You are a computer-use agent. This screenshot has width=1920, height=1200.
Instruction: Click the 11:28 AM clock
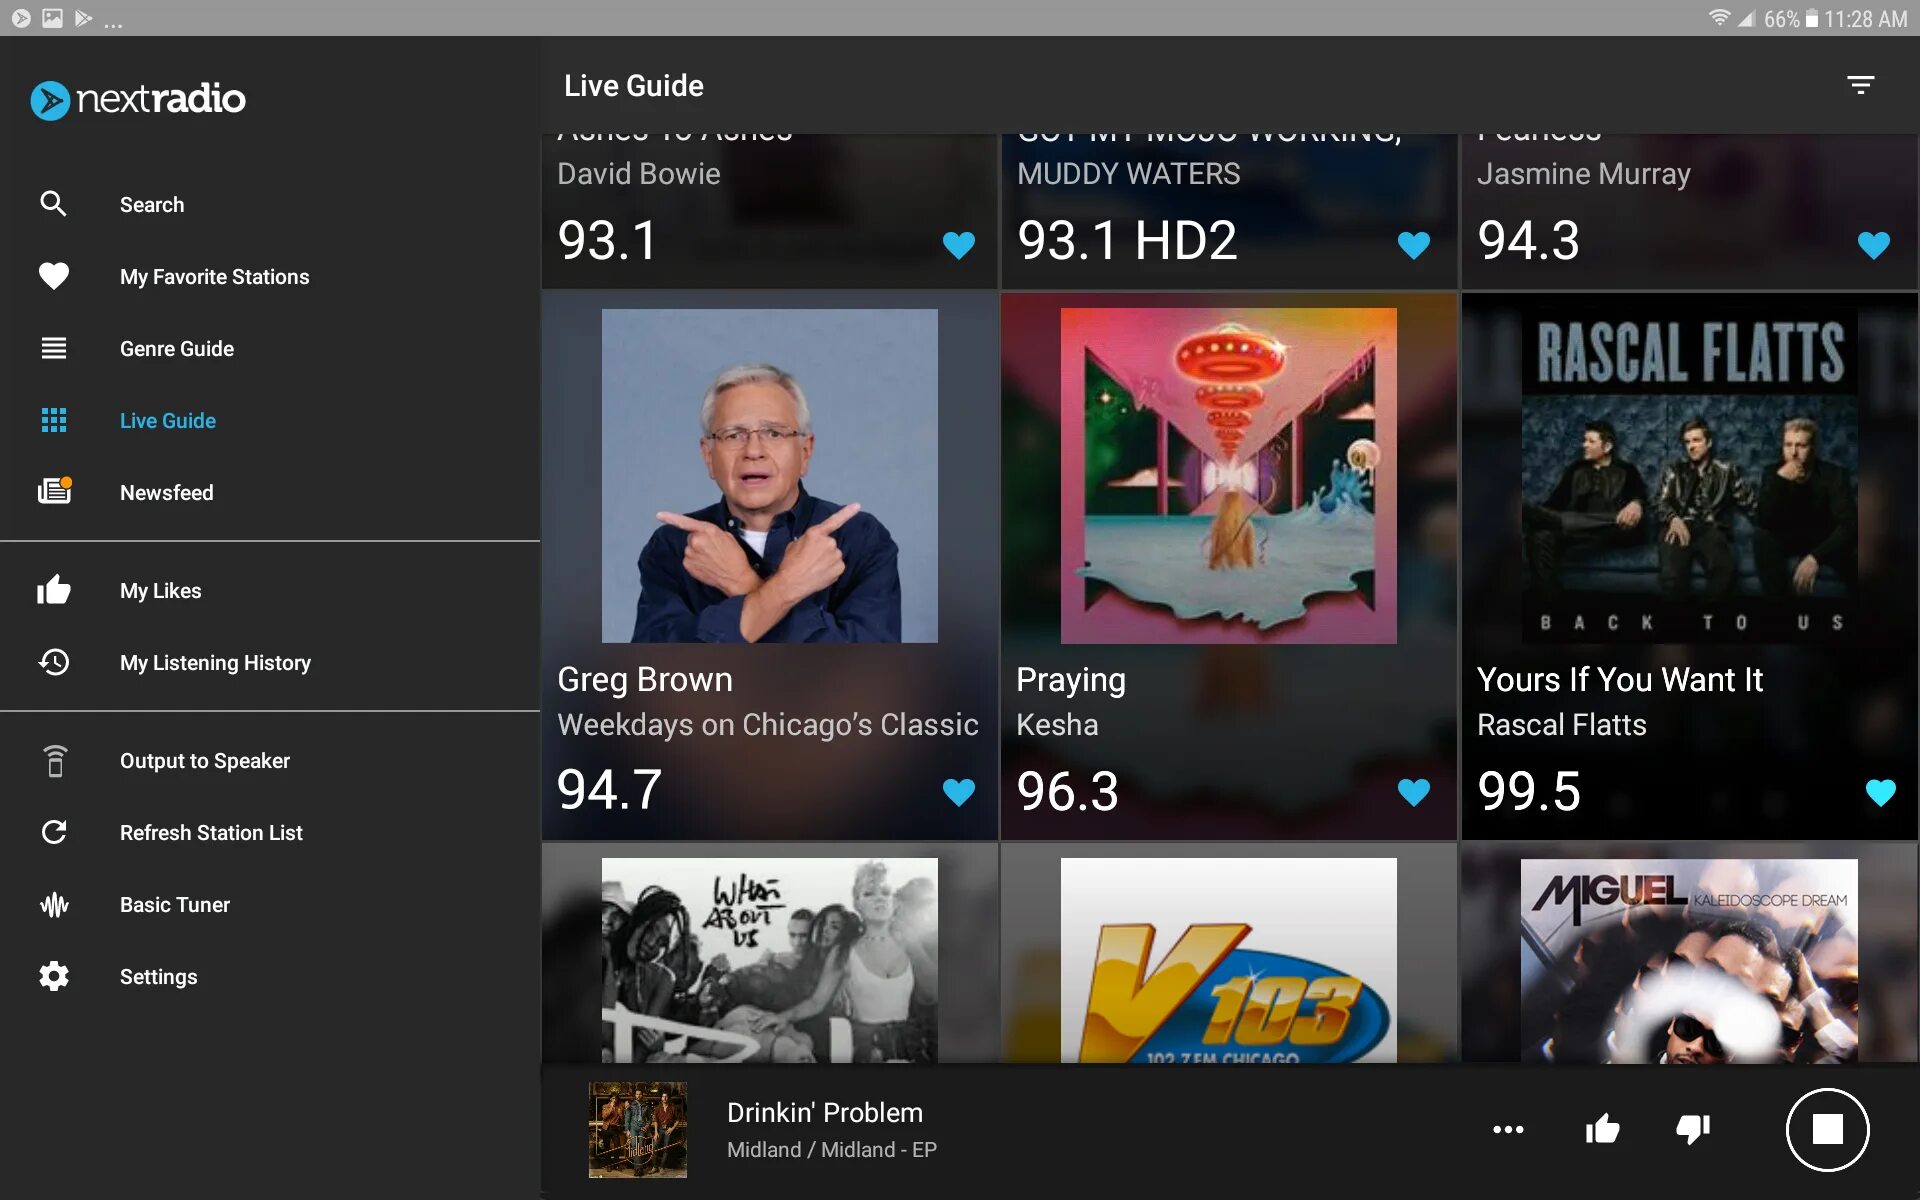pyautogui.click(x=1865, y=18)
